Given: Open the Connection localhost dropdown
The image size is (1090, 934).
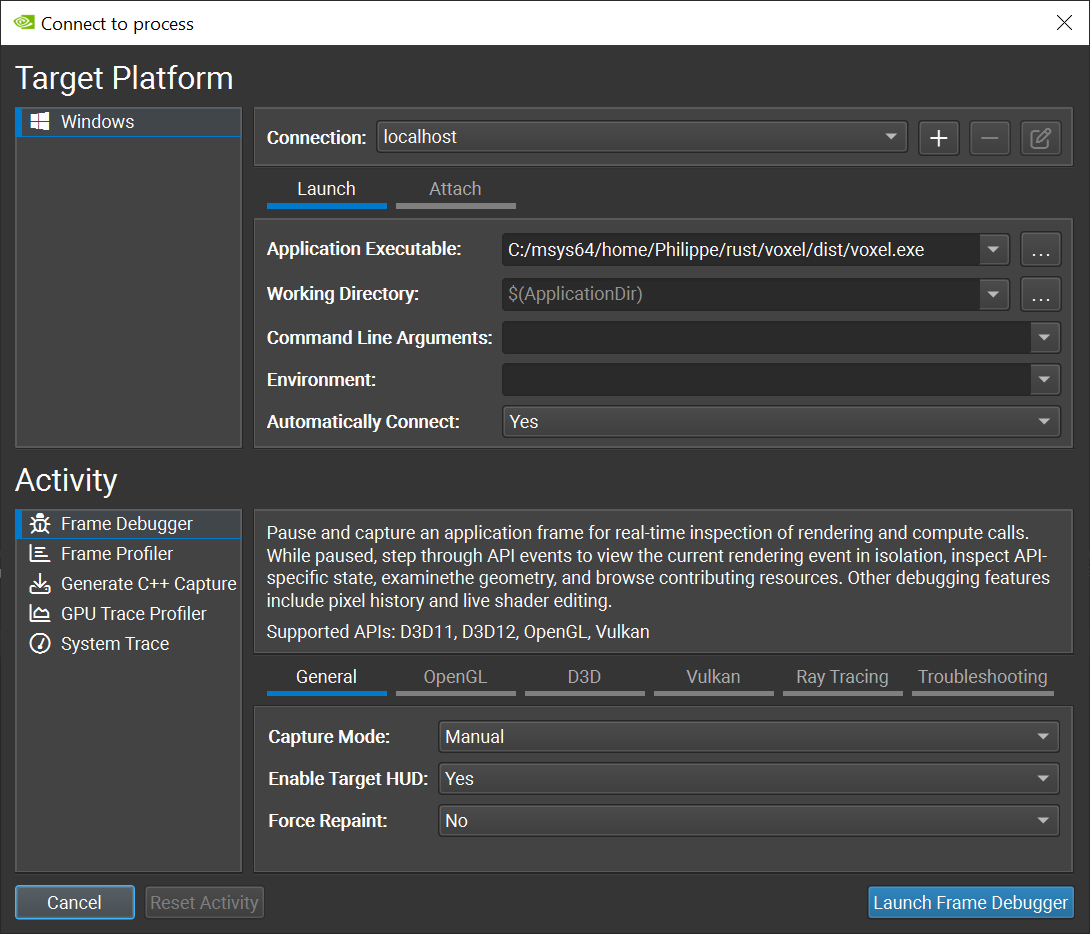Looking at the screenshot, I should pos(642,137).
